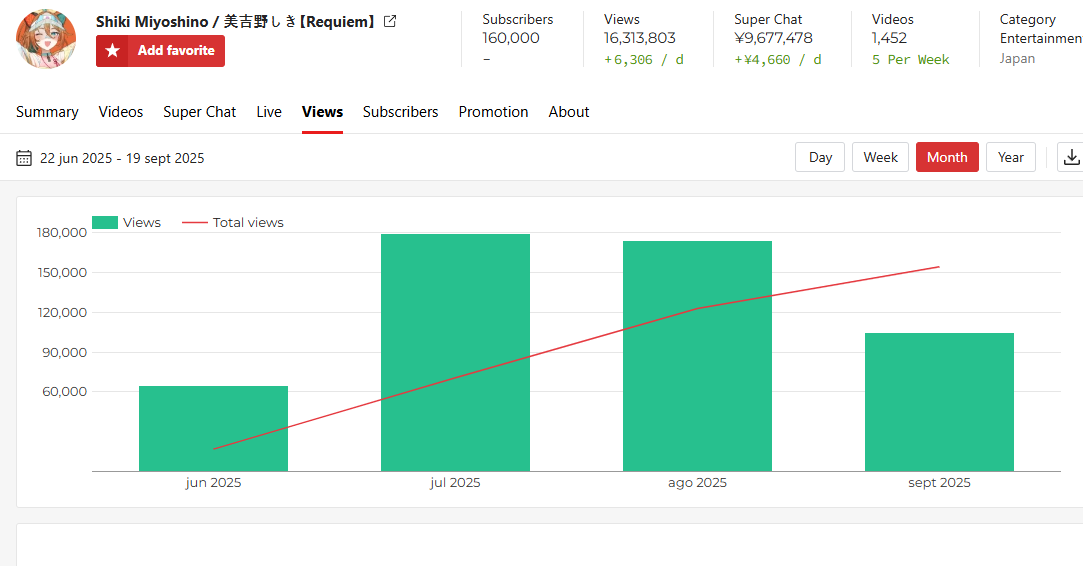Click the Views count 16,313,803
The image size is (1083, 566).
point(640,38)
